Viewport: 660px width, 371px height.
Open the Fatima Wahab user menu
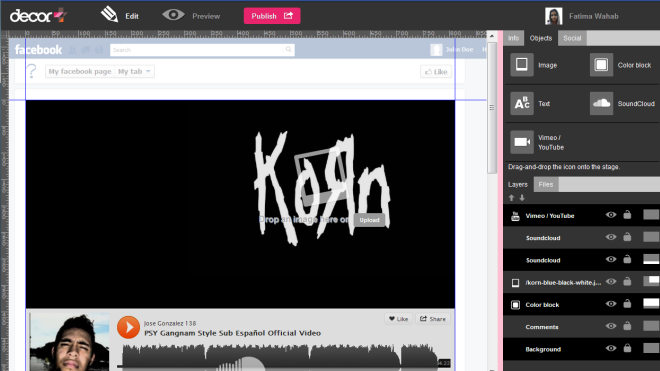coord(582,16)
